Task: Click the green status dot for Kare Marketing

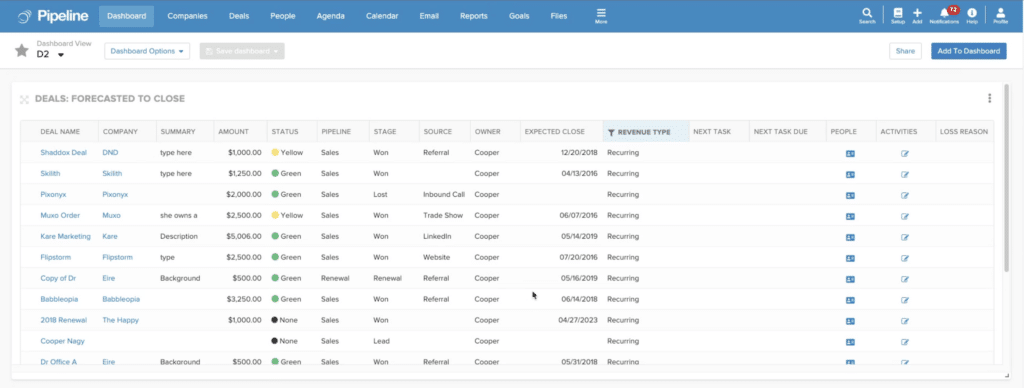Action: point(275,236)
